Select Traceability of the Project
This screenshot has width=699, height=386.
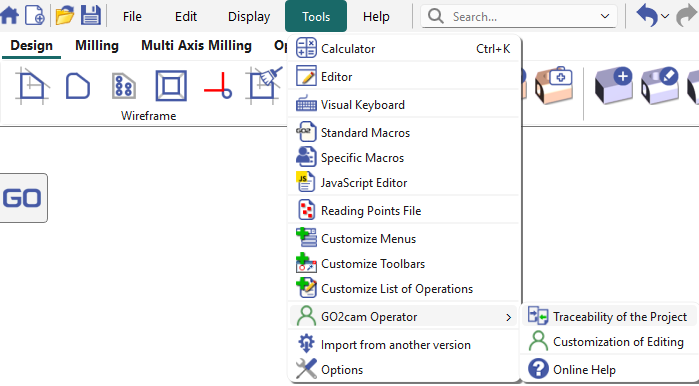[x=609, y=316]
